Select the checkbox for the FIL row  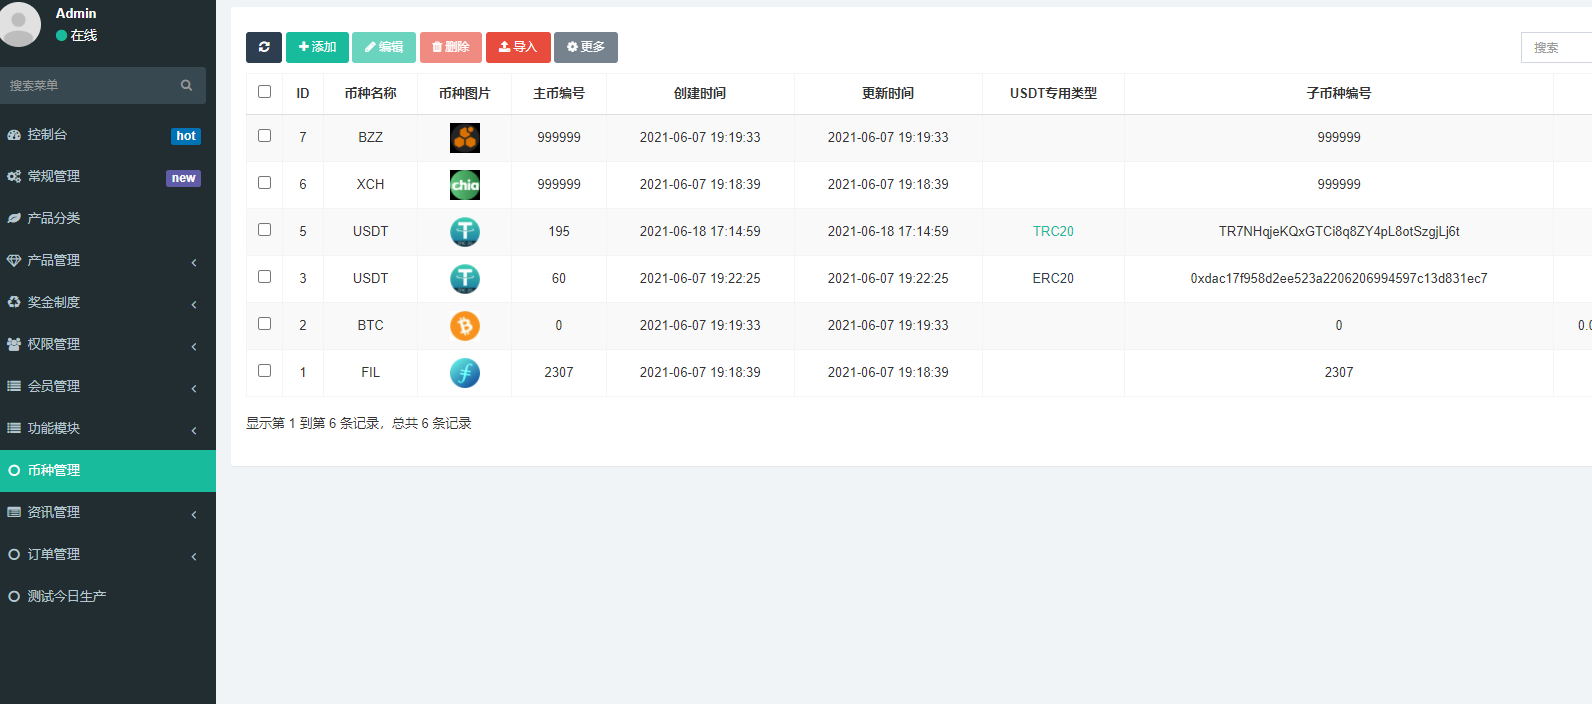[264, 371]
